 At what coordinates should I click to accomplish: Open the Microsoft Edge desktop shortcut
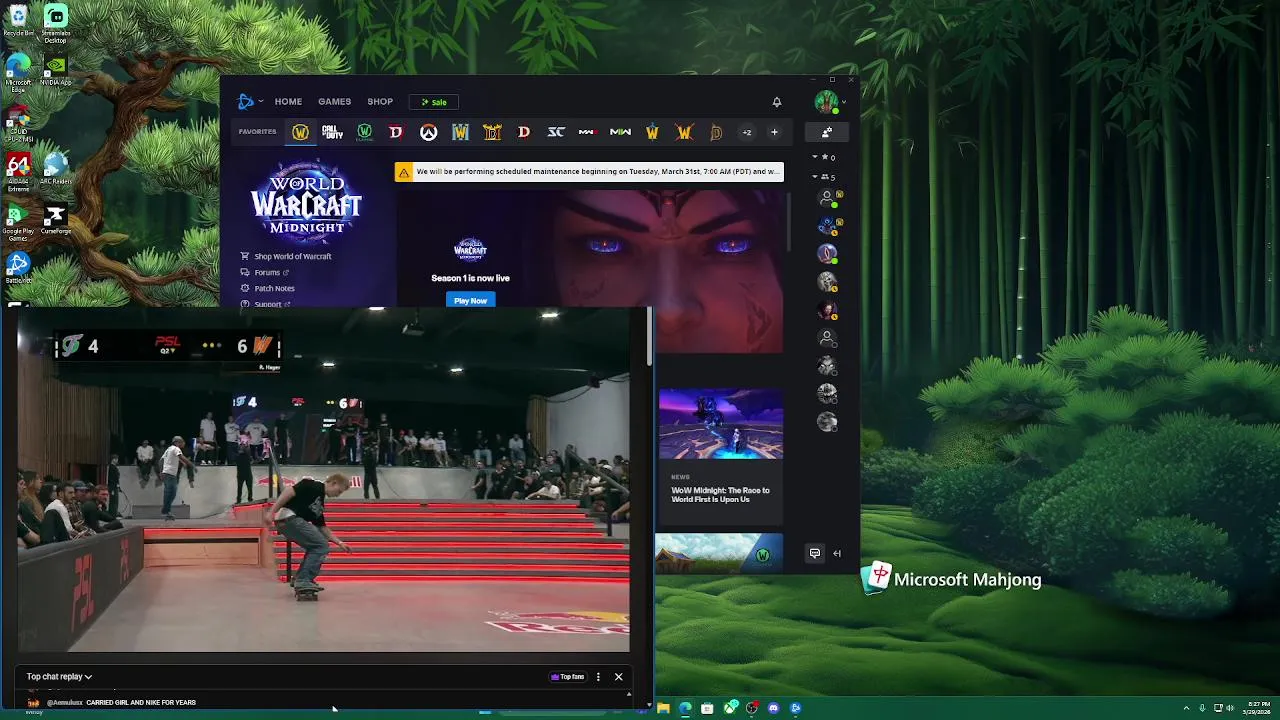pos(18,72)
